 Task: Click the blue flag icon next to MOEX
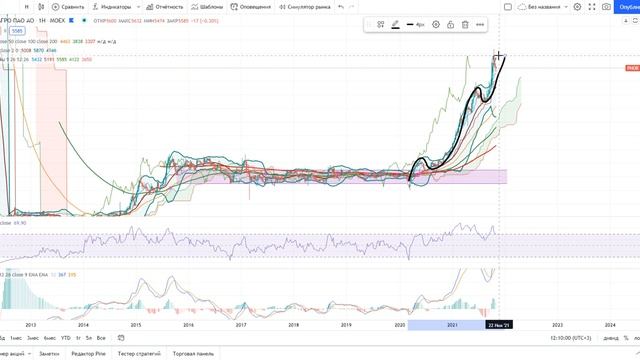click(x=71, y=20)
